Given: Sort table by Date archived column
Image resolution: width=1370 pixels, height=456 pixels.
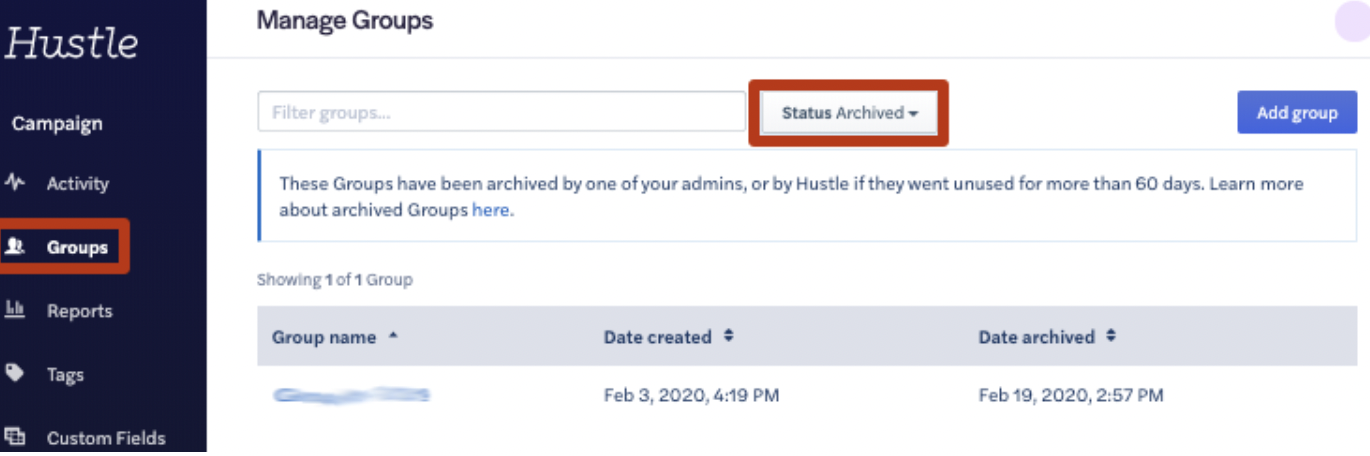Looking at the screenshot, I should click(x=1047, y=337).
